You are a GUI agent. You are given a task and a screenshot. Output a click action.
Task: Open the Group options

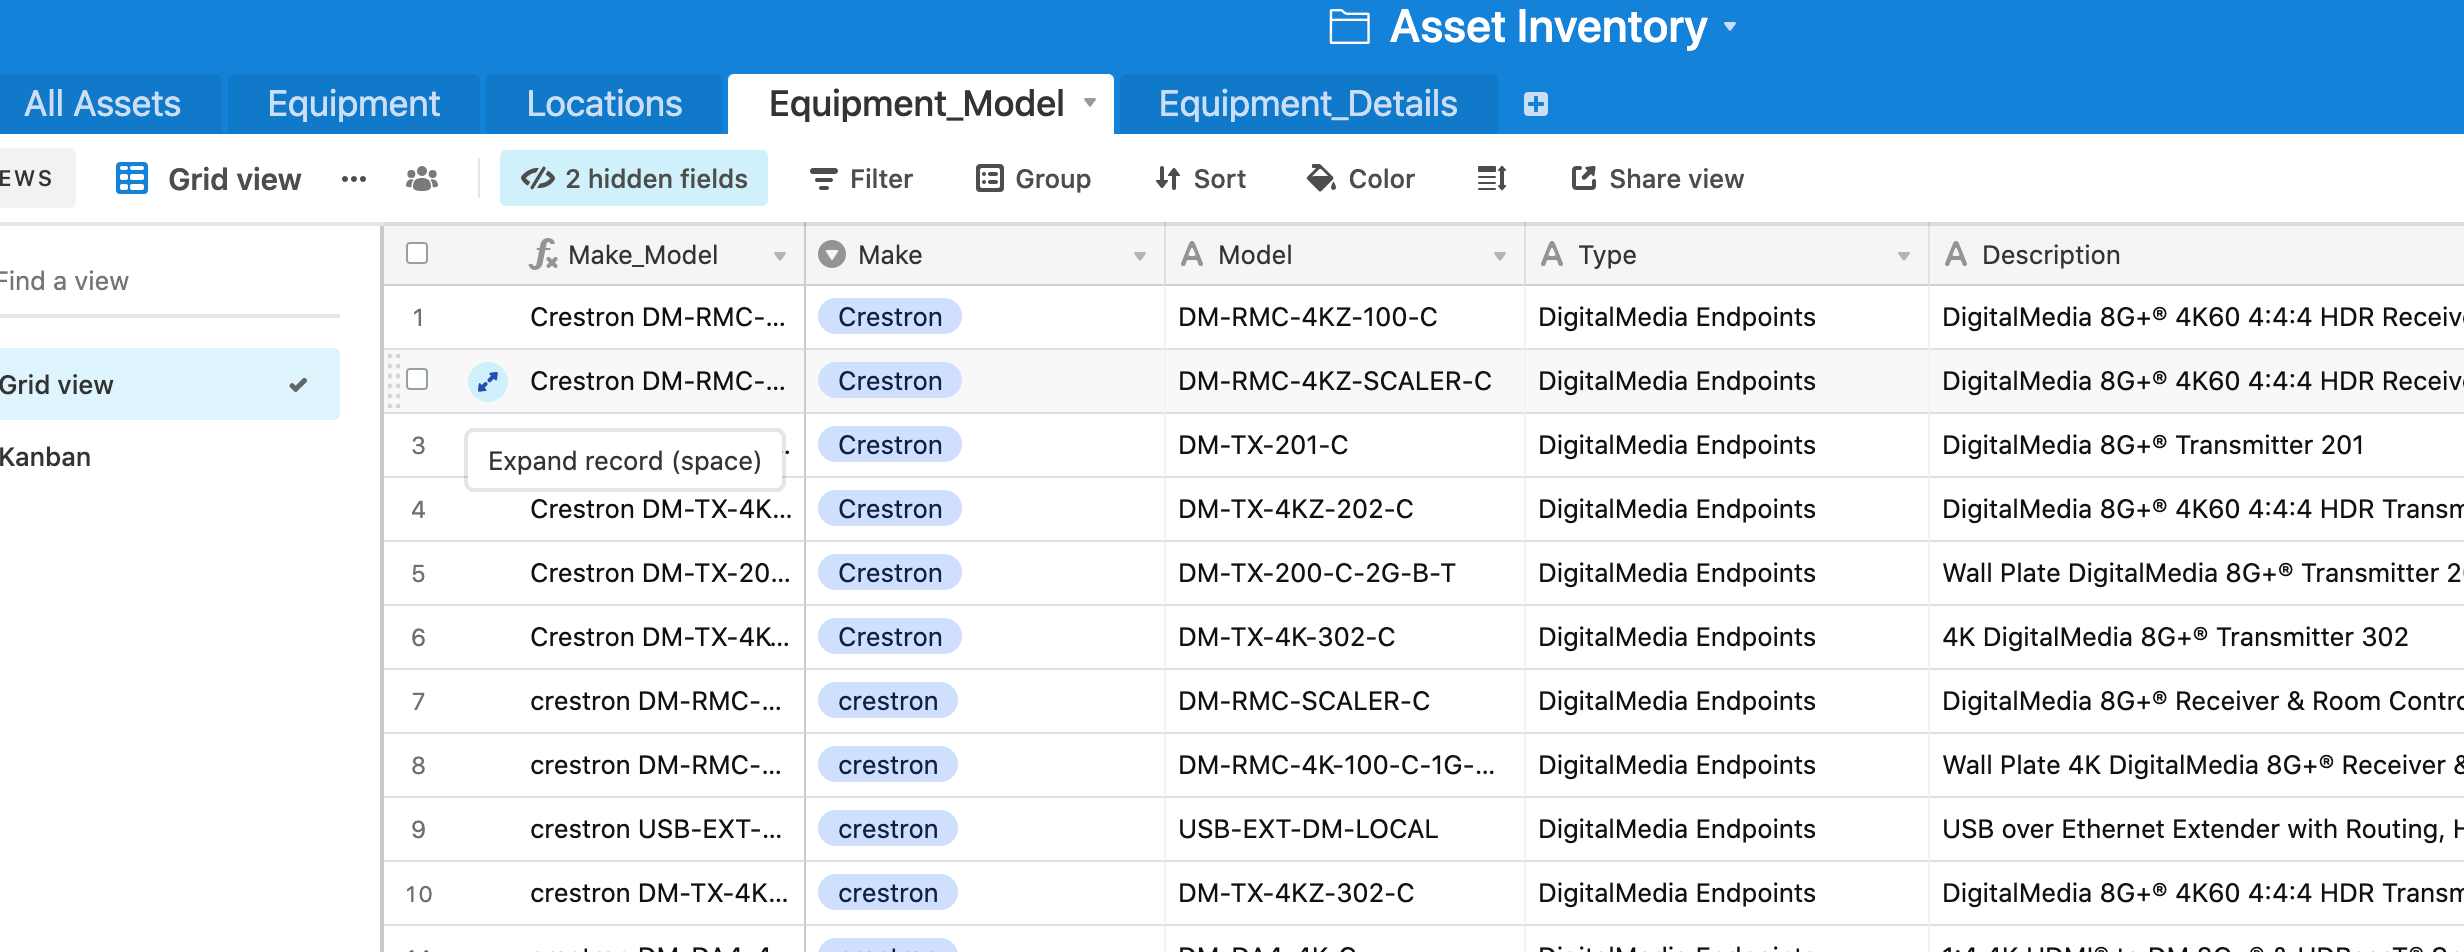[1033, 179]
